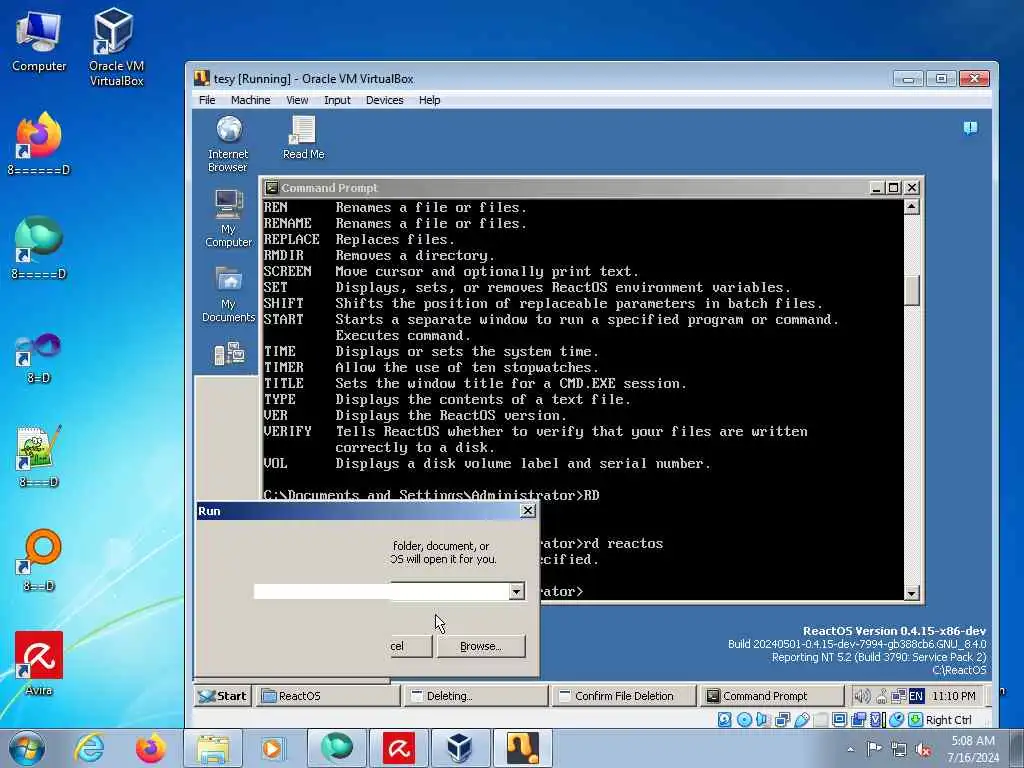Open the Oracle VM VirtualBox desktop shortcut

click(x=116, y=47)
